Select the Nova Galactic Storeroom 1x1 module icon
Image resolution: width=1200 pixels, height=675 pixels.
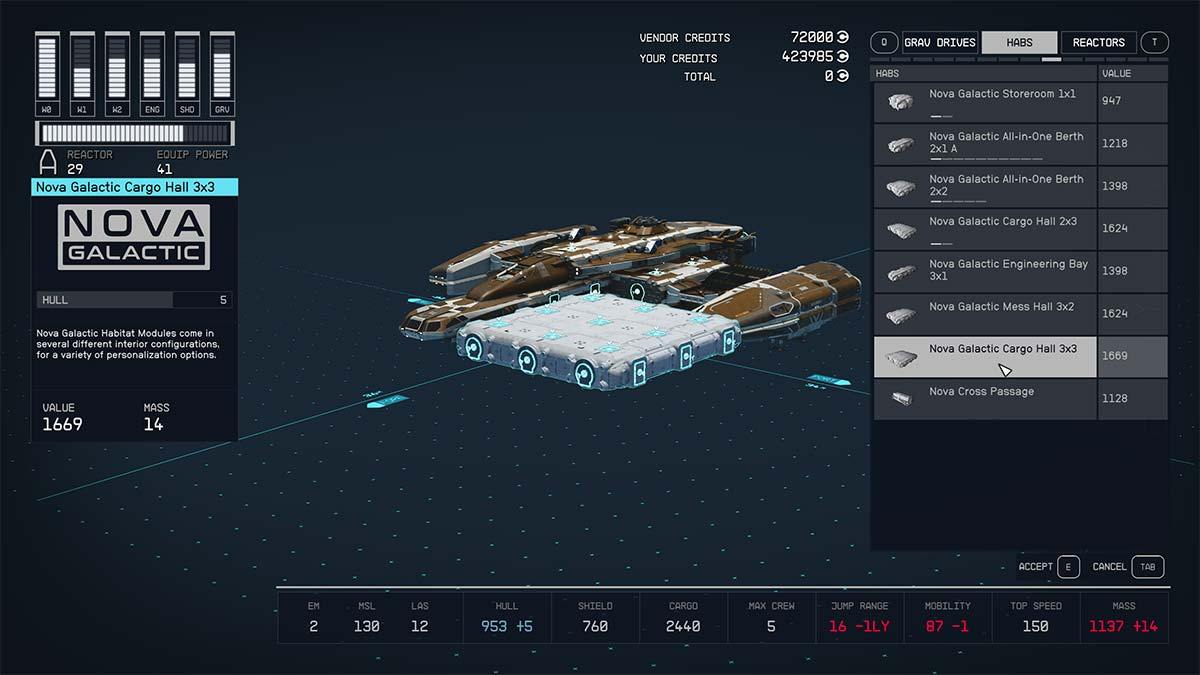point(901,101)
